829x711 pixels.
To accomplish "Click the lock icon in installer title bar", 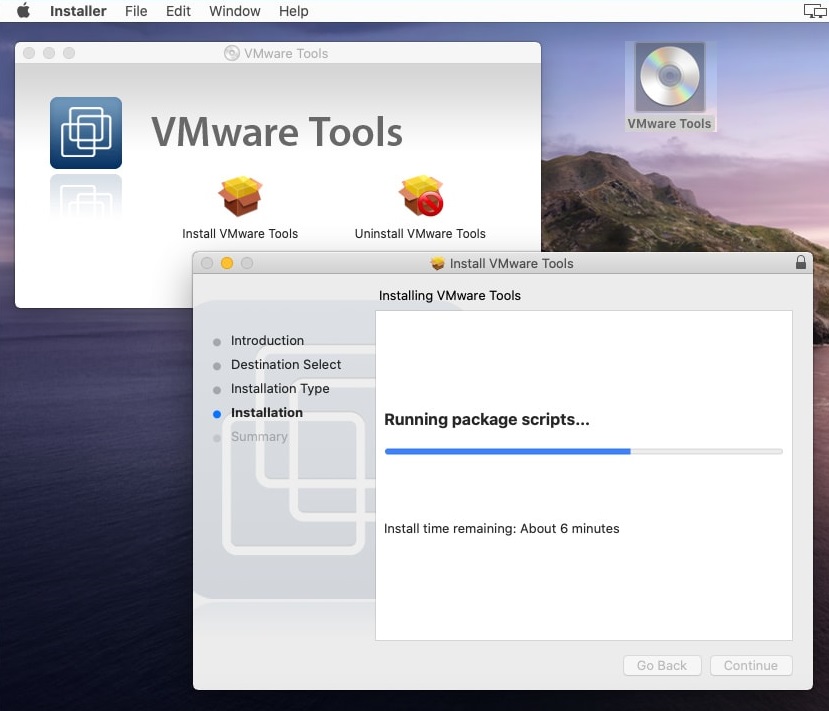I will [x=801, y=263].
